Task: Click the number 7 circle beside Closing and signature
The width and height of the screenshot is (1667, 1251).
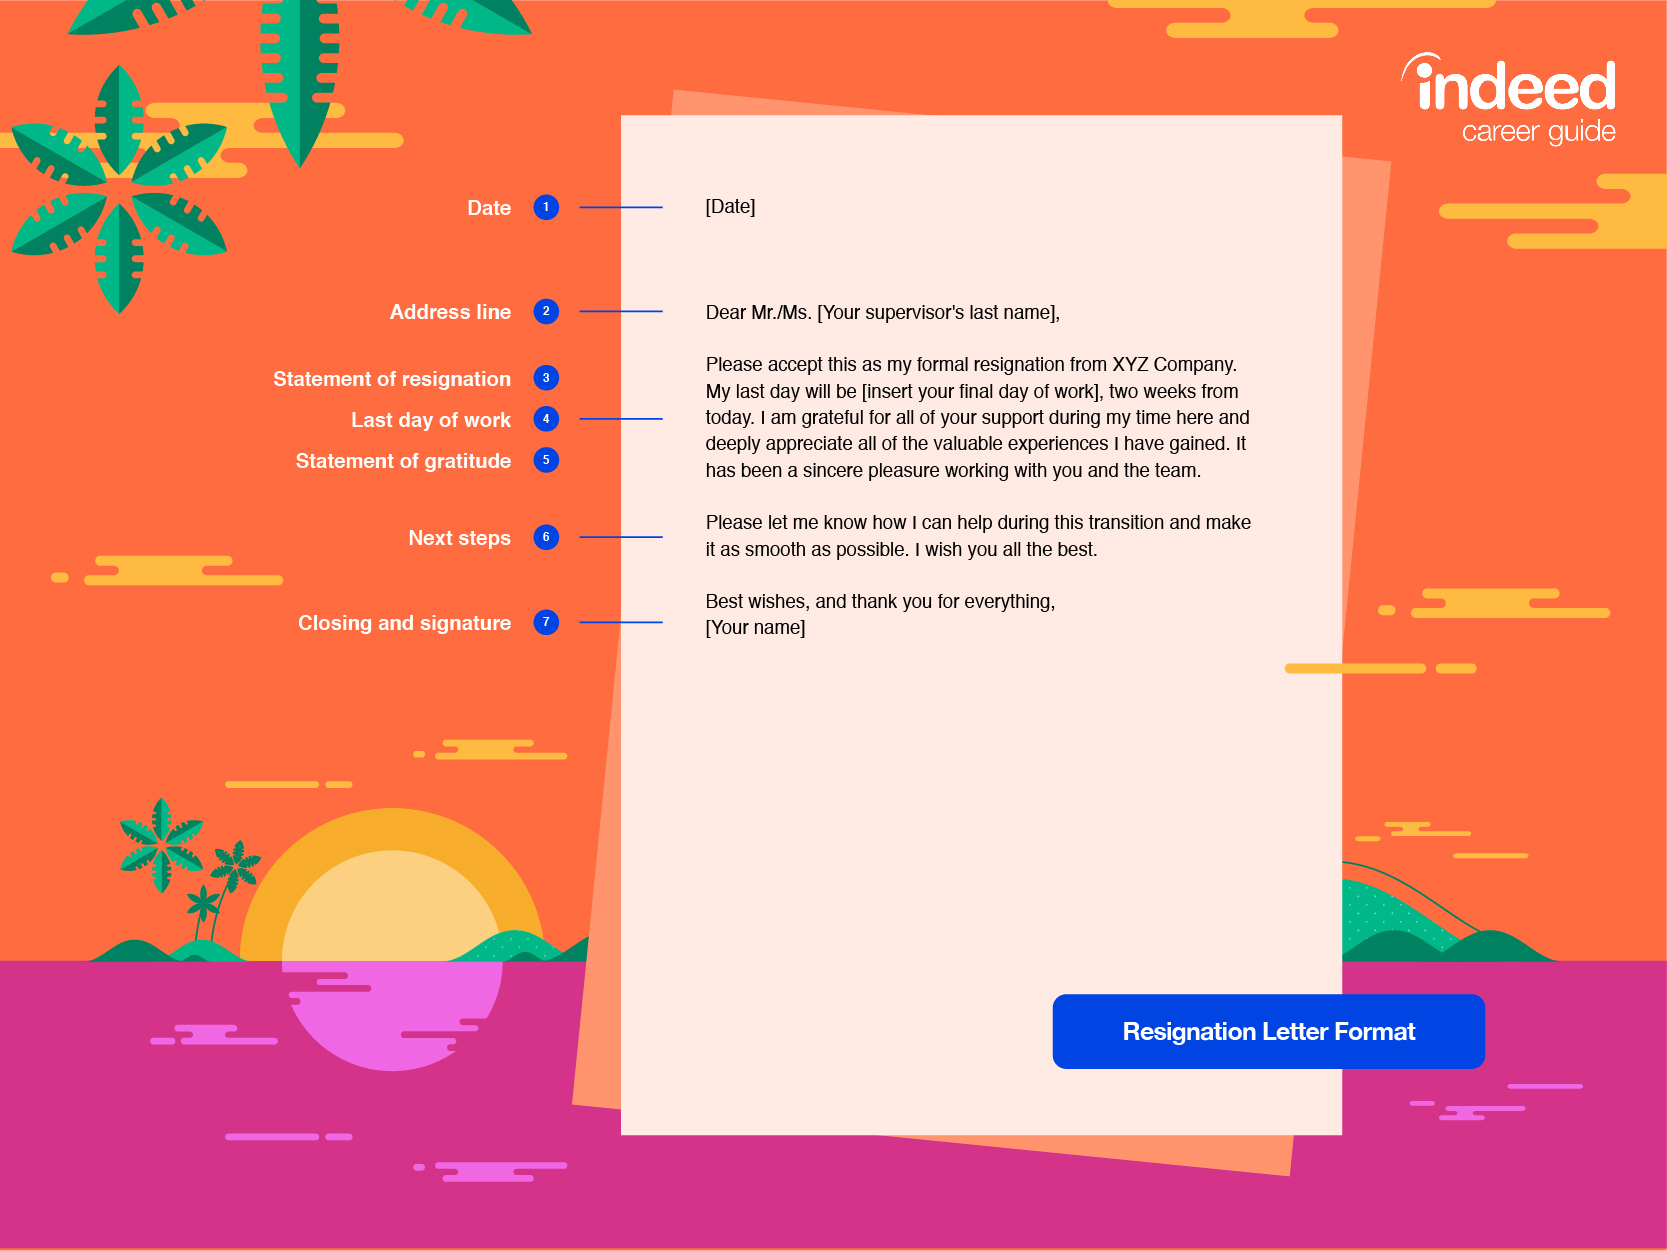Action: [546, 622]
